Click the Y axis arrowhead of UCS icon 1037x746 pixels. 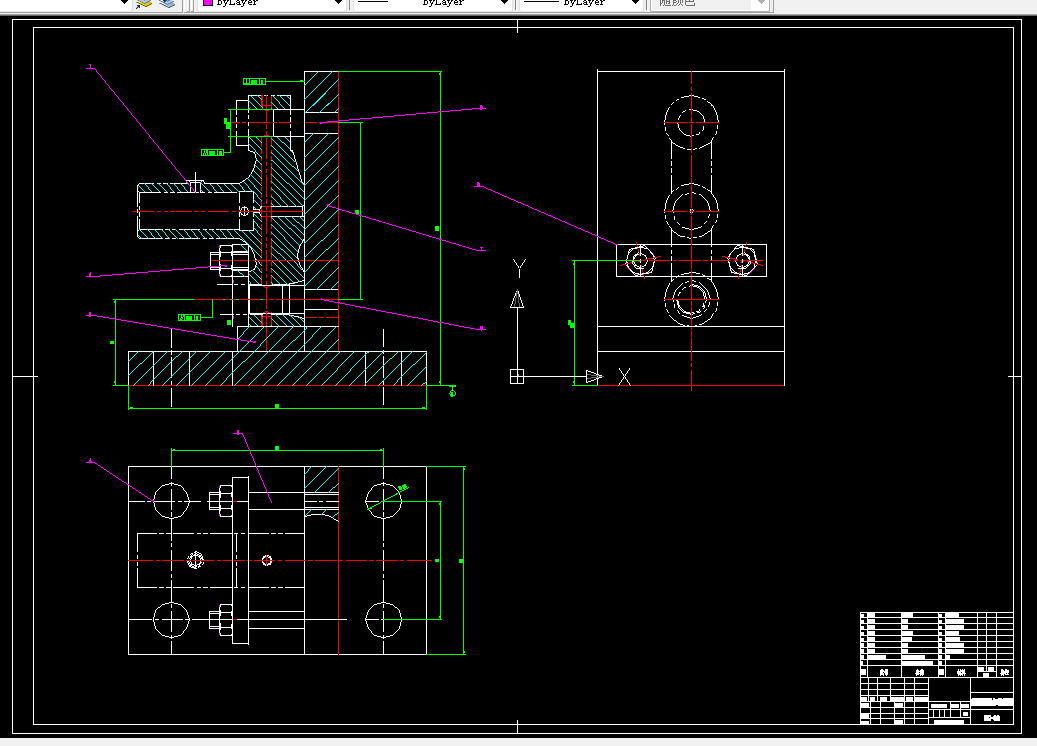517,300
